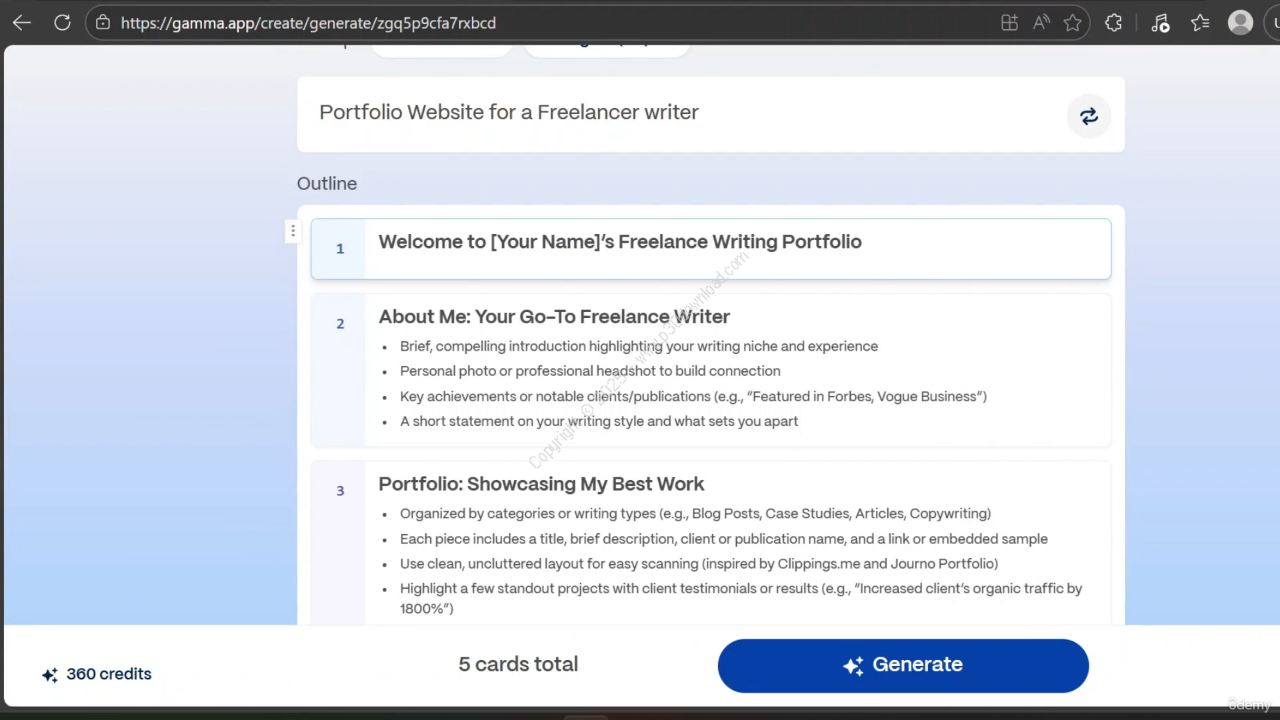Click the read aloud icon in address bar
Viewport: 1280px width, 720px height.
(1041, 23)
